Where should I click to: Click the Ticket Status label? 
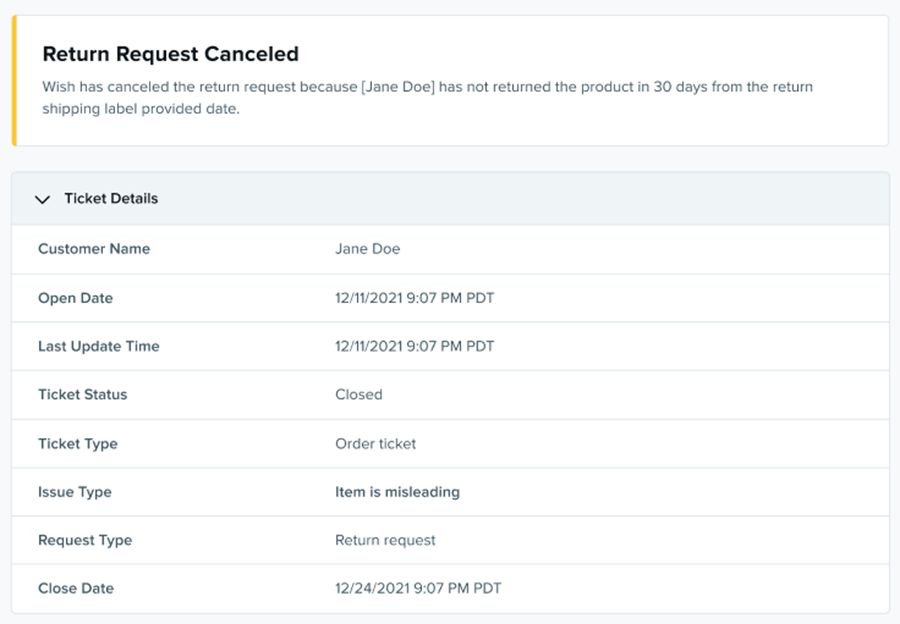[x=82, y=394]
